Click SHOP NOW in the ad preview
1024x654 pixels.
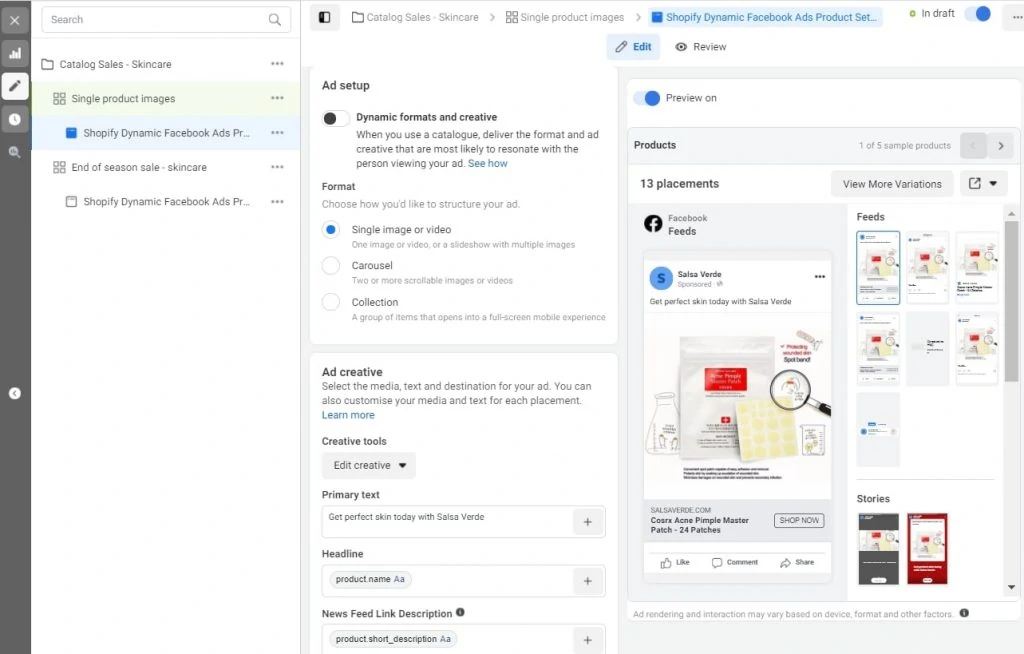(799, 521)
